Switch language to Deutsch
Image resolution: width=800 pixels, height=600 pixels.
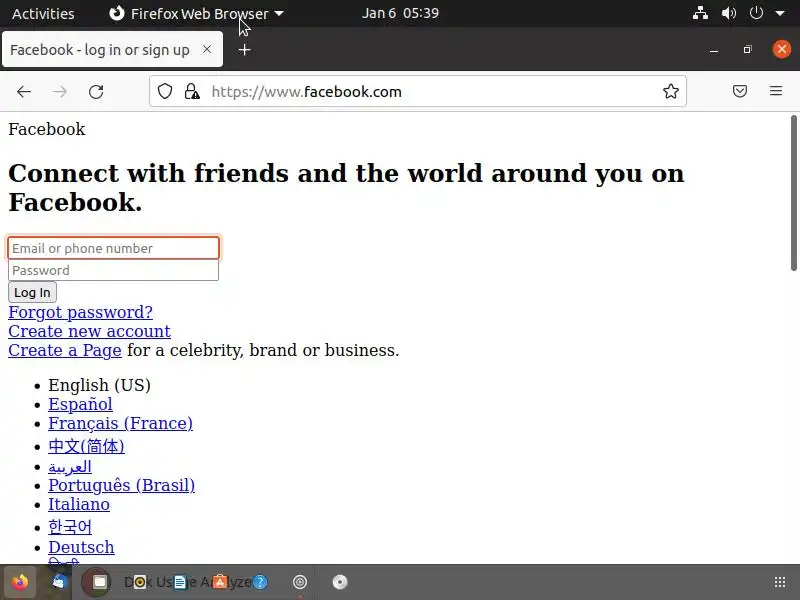click(x=81, y=547)
